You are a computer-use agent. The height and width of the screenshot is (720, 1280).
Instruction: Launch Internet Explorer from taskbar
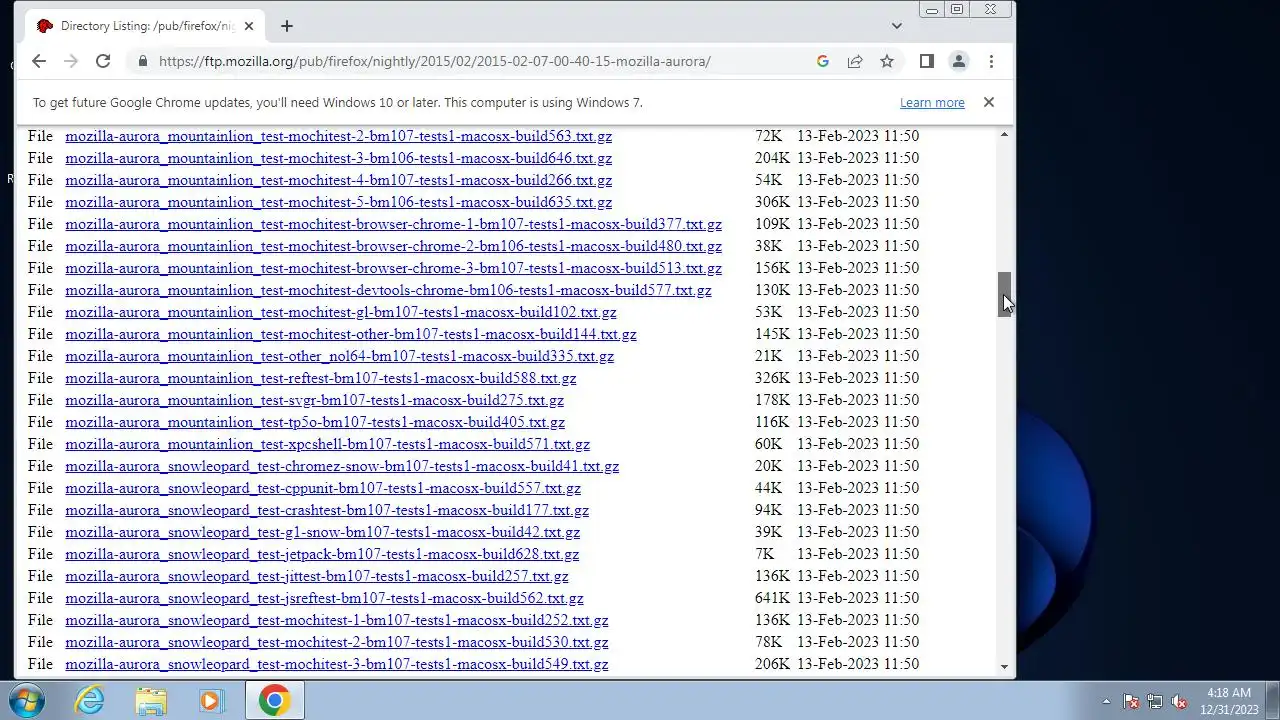click(x=90, y=700)
